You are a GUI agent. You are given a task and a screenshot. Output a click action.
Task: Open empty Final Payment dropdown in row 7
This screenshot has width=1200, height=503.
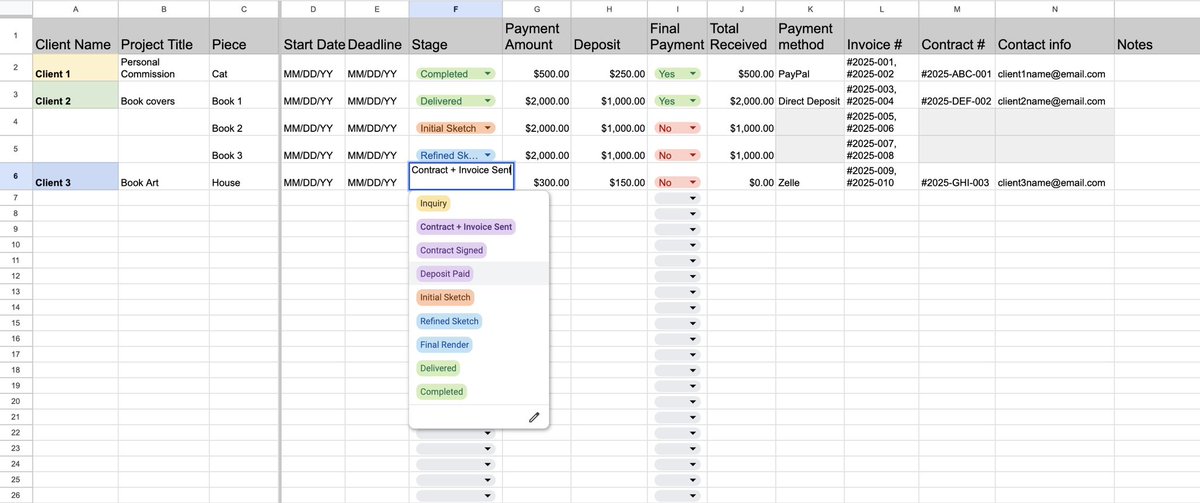point(677,199)
